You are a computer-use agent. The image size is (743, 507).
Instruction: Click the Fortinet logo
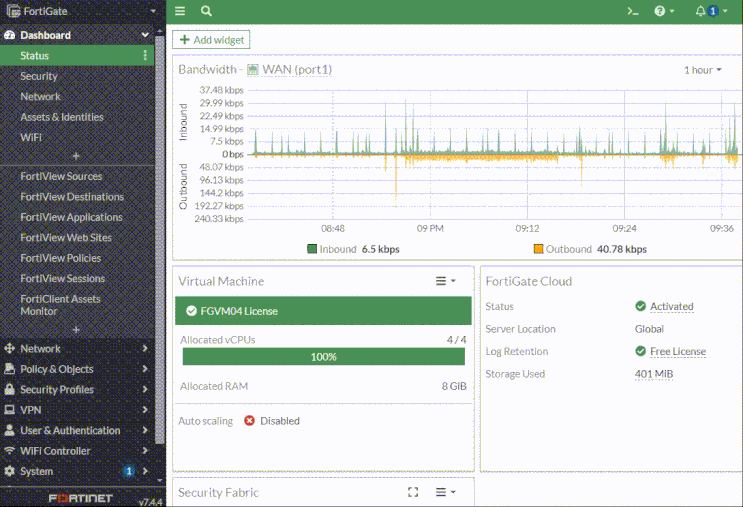pyautogui.click(x=81, y=498)
